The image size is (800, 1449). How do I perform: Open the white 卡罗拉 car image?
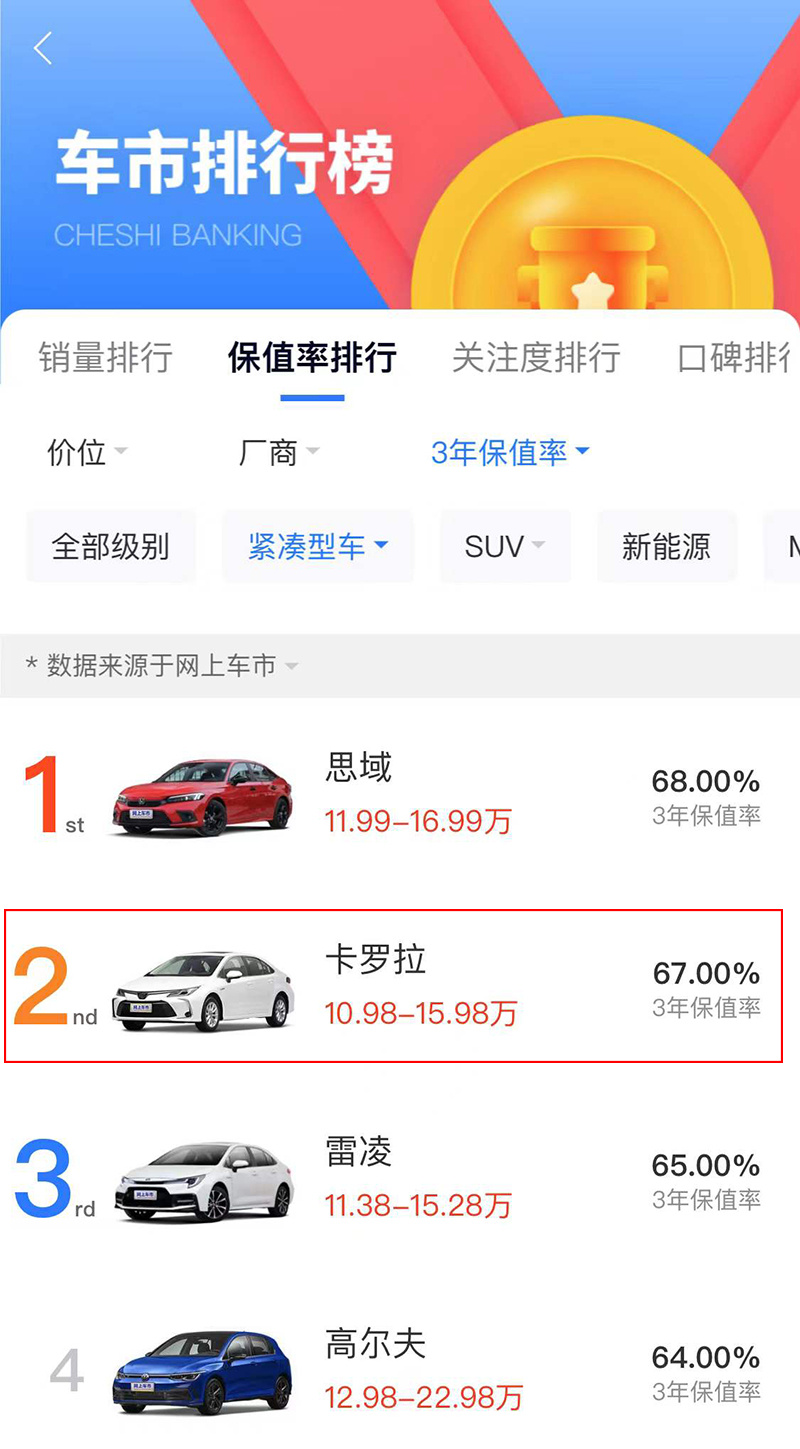[x=203, y=990]
